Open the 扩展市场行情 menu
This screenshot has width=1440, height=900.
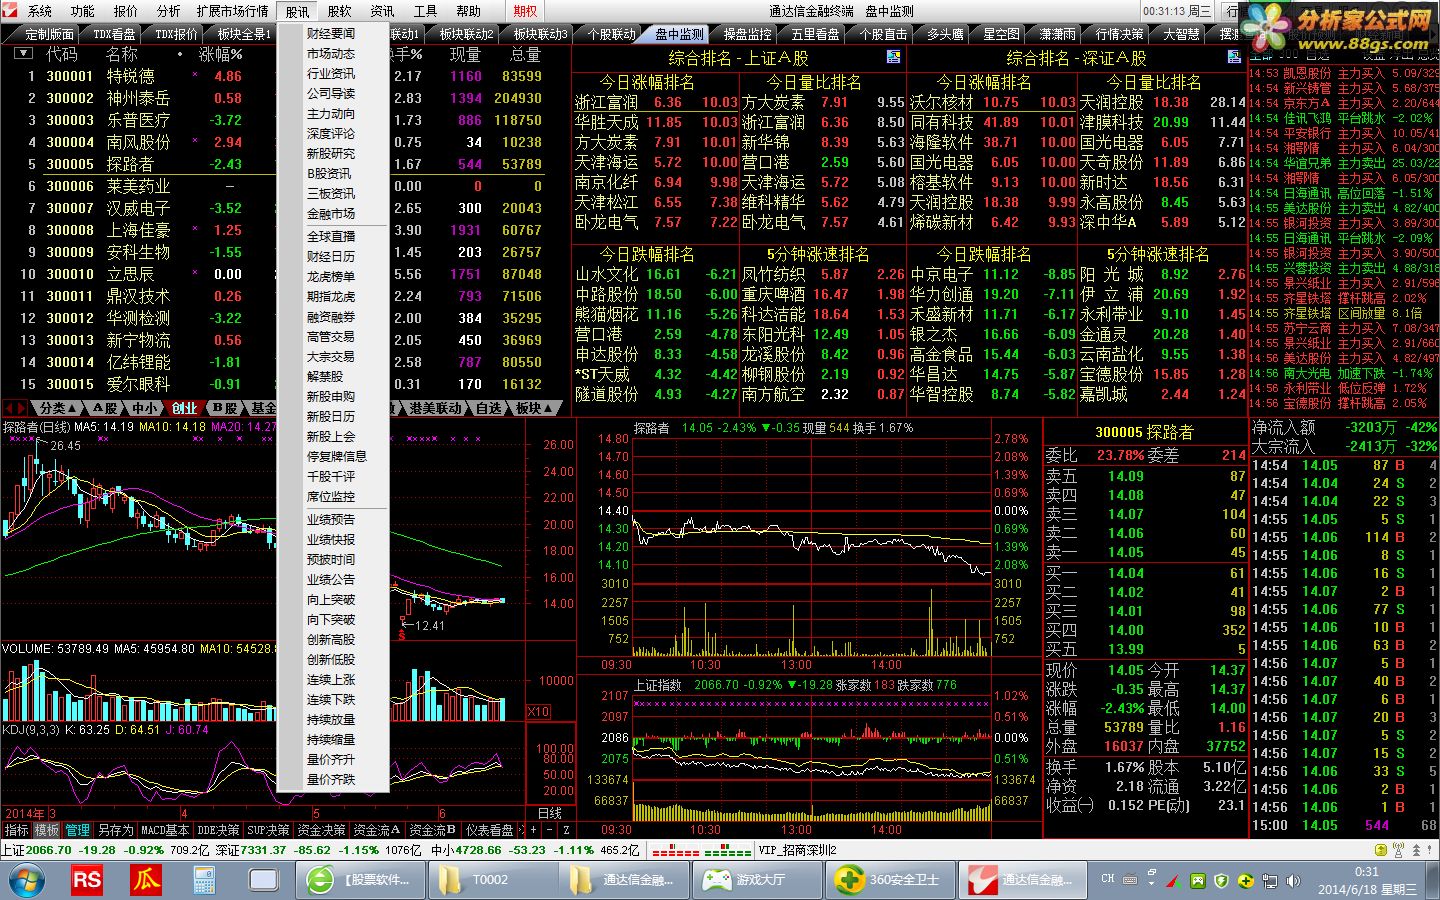232,11
